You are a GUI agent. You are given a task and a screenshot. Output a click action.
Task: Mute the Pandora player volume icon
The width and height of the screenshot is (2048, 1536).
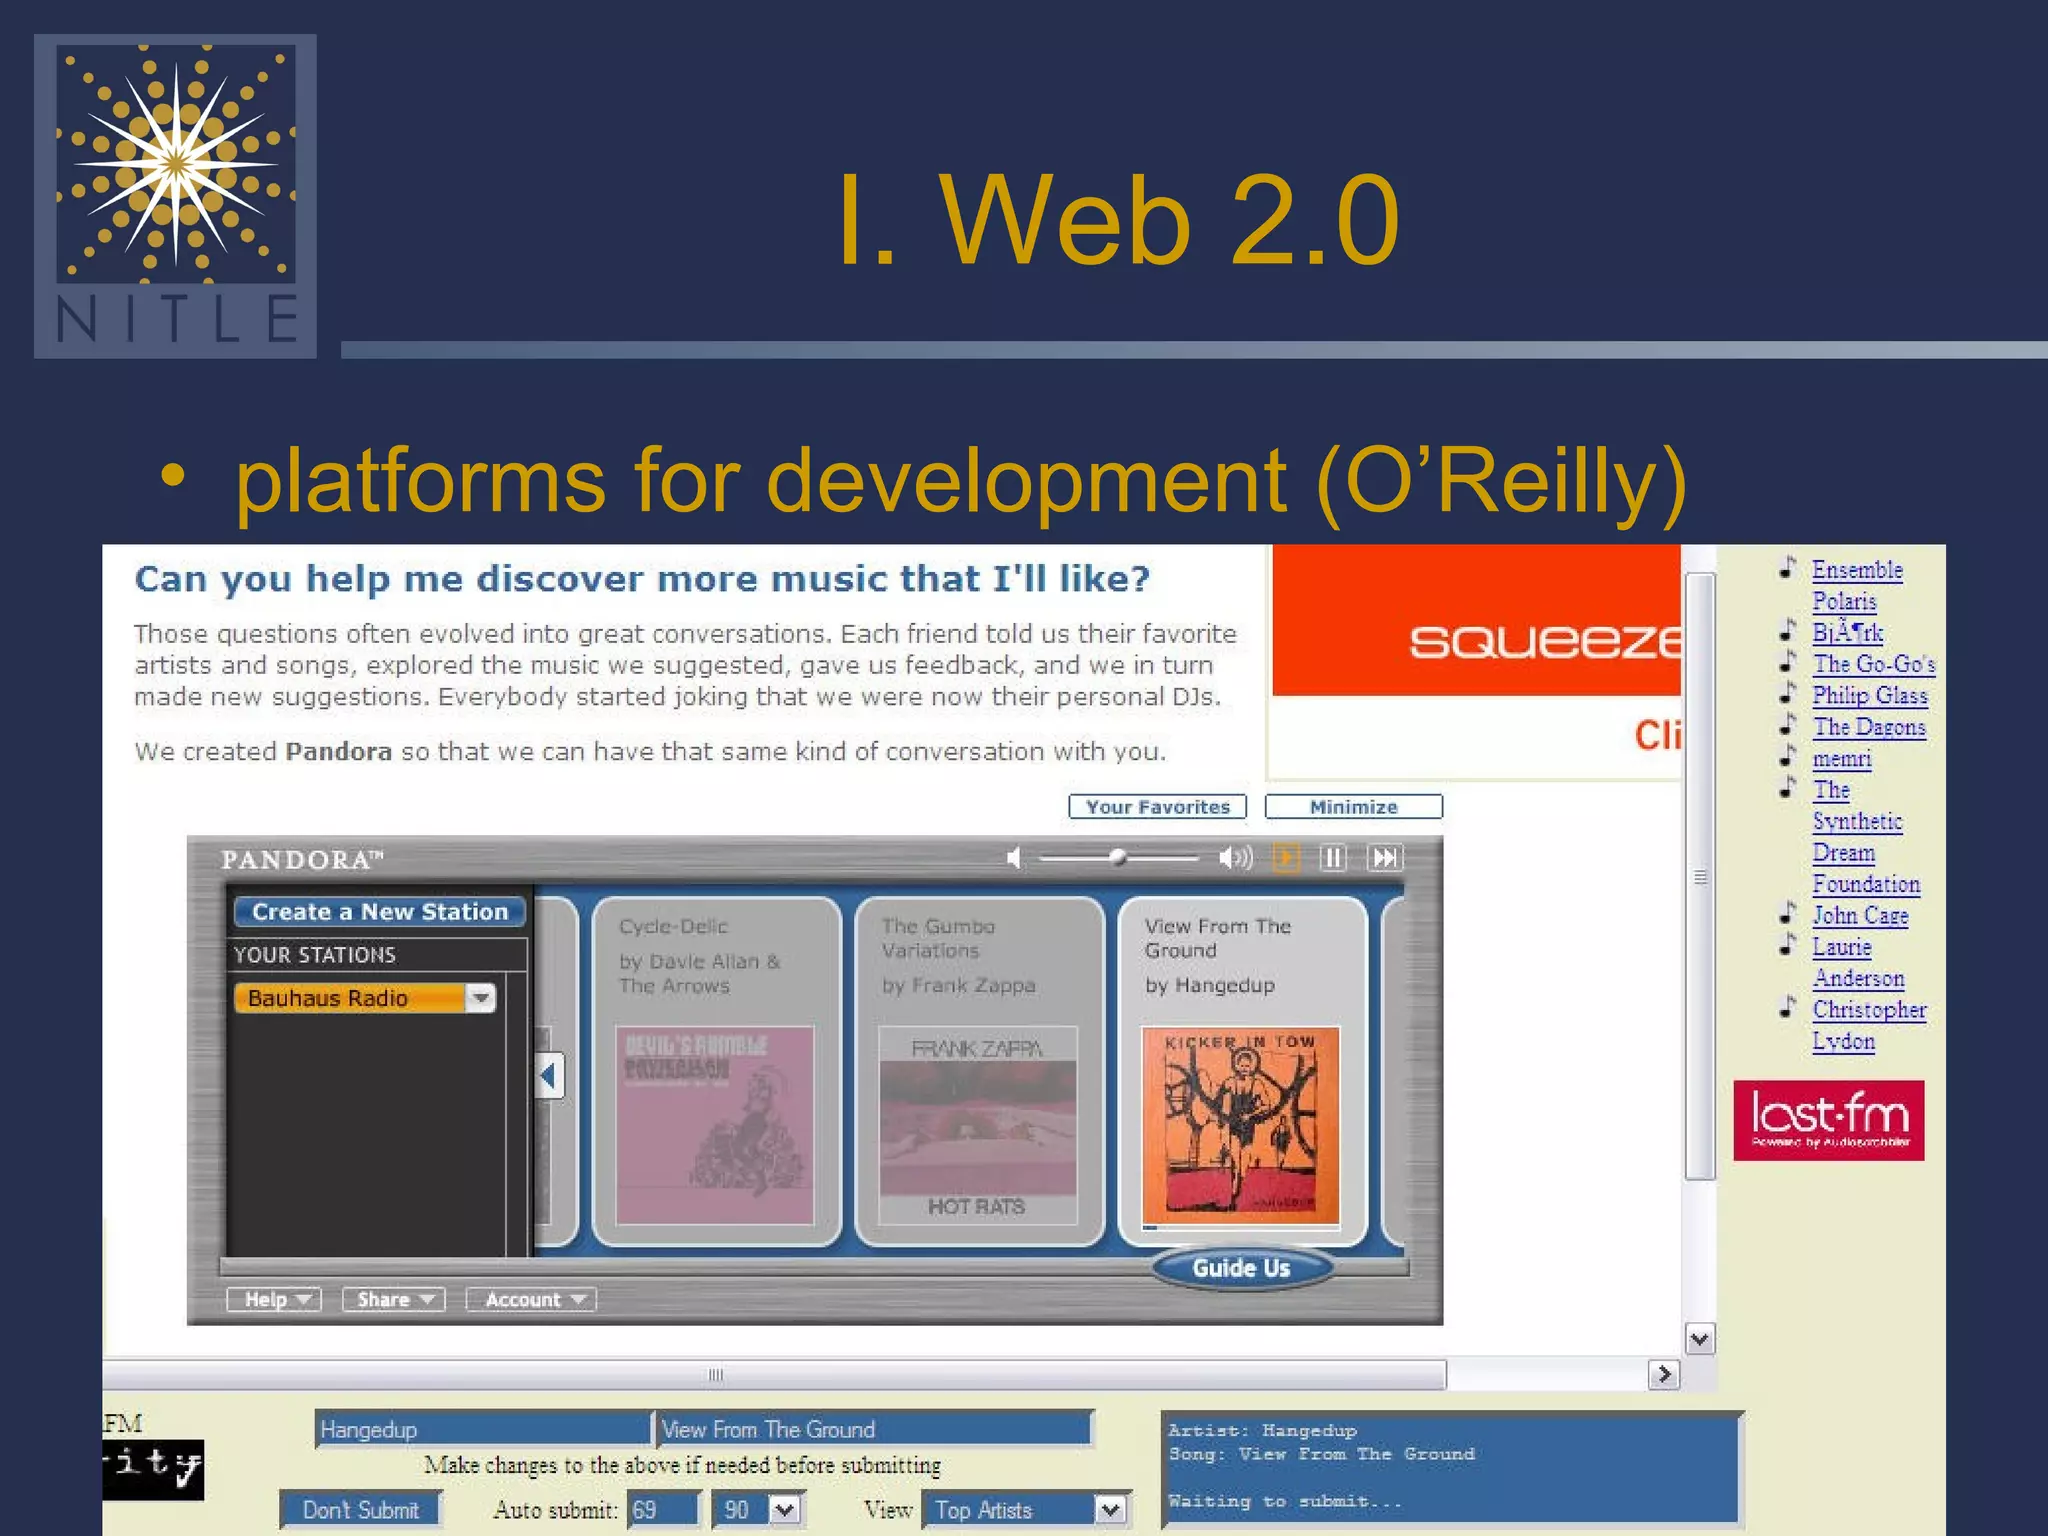coord(1014,858)
